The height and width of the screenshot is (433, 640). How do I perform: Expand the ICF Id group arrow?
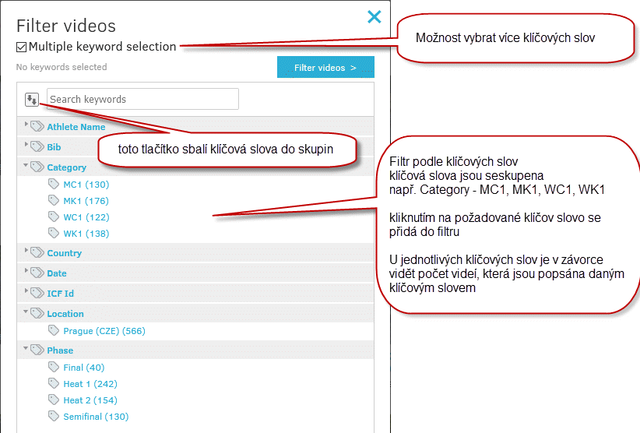click(26, 291)
